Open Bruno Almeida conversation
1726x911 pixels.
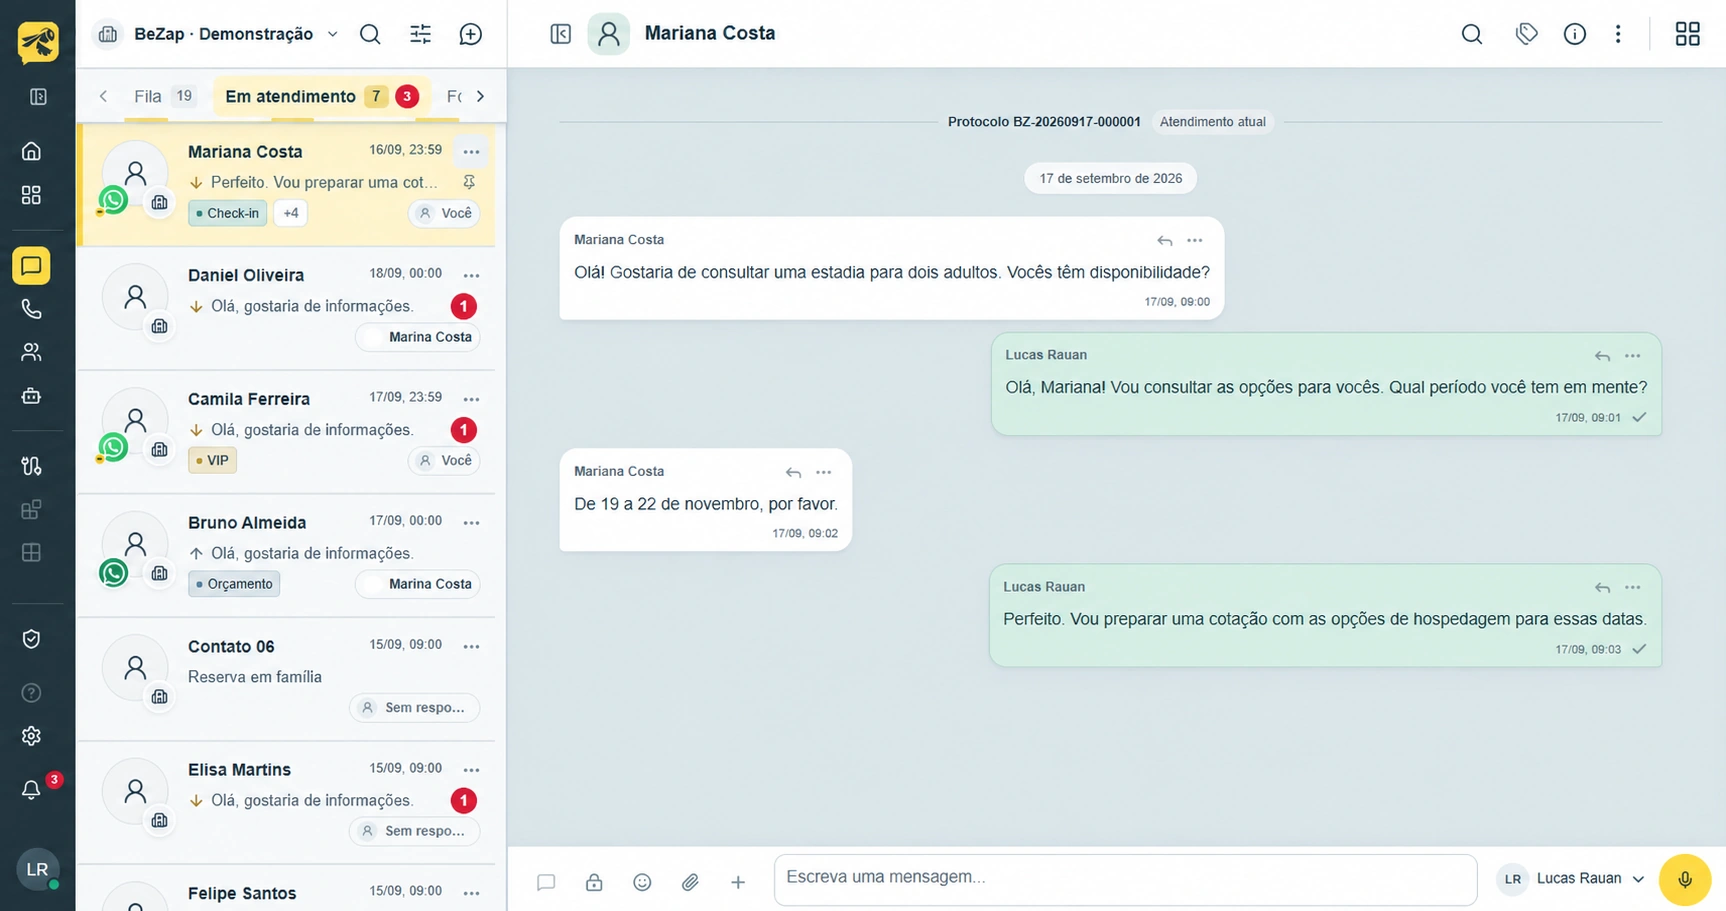(287, 555)
